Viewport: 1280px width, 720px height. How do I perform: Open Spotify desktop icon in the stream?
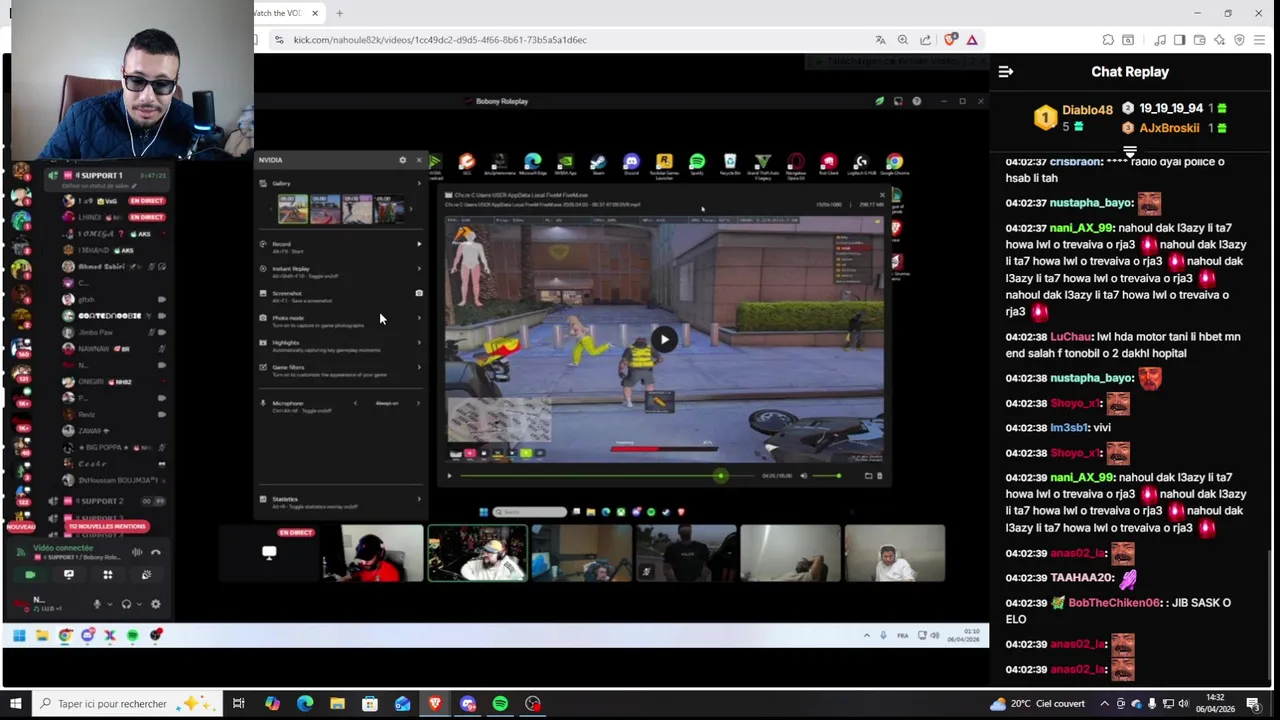pyautogui.click(x=697, y=163)
